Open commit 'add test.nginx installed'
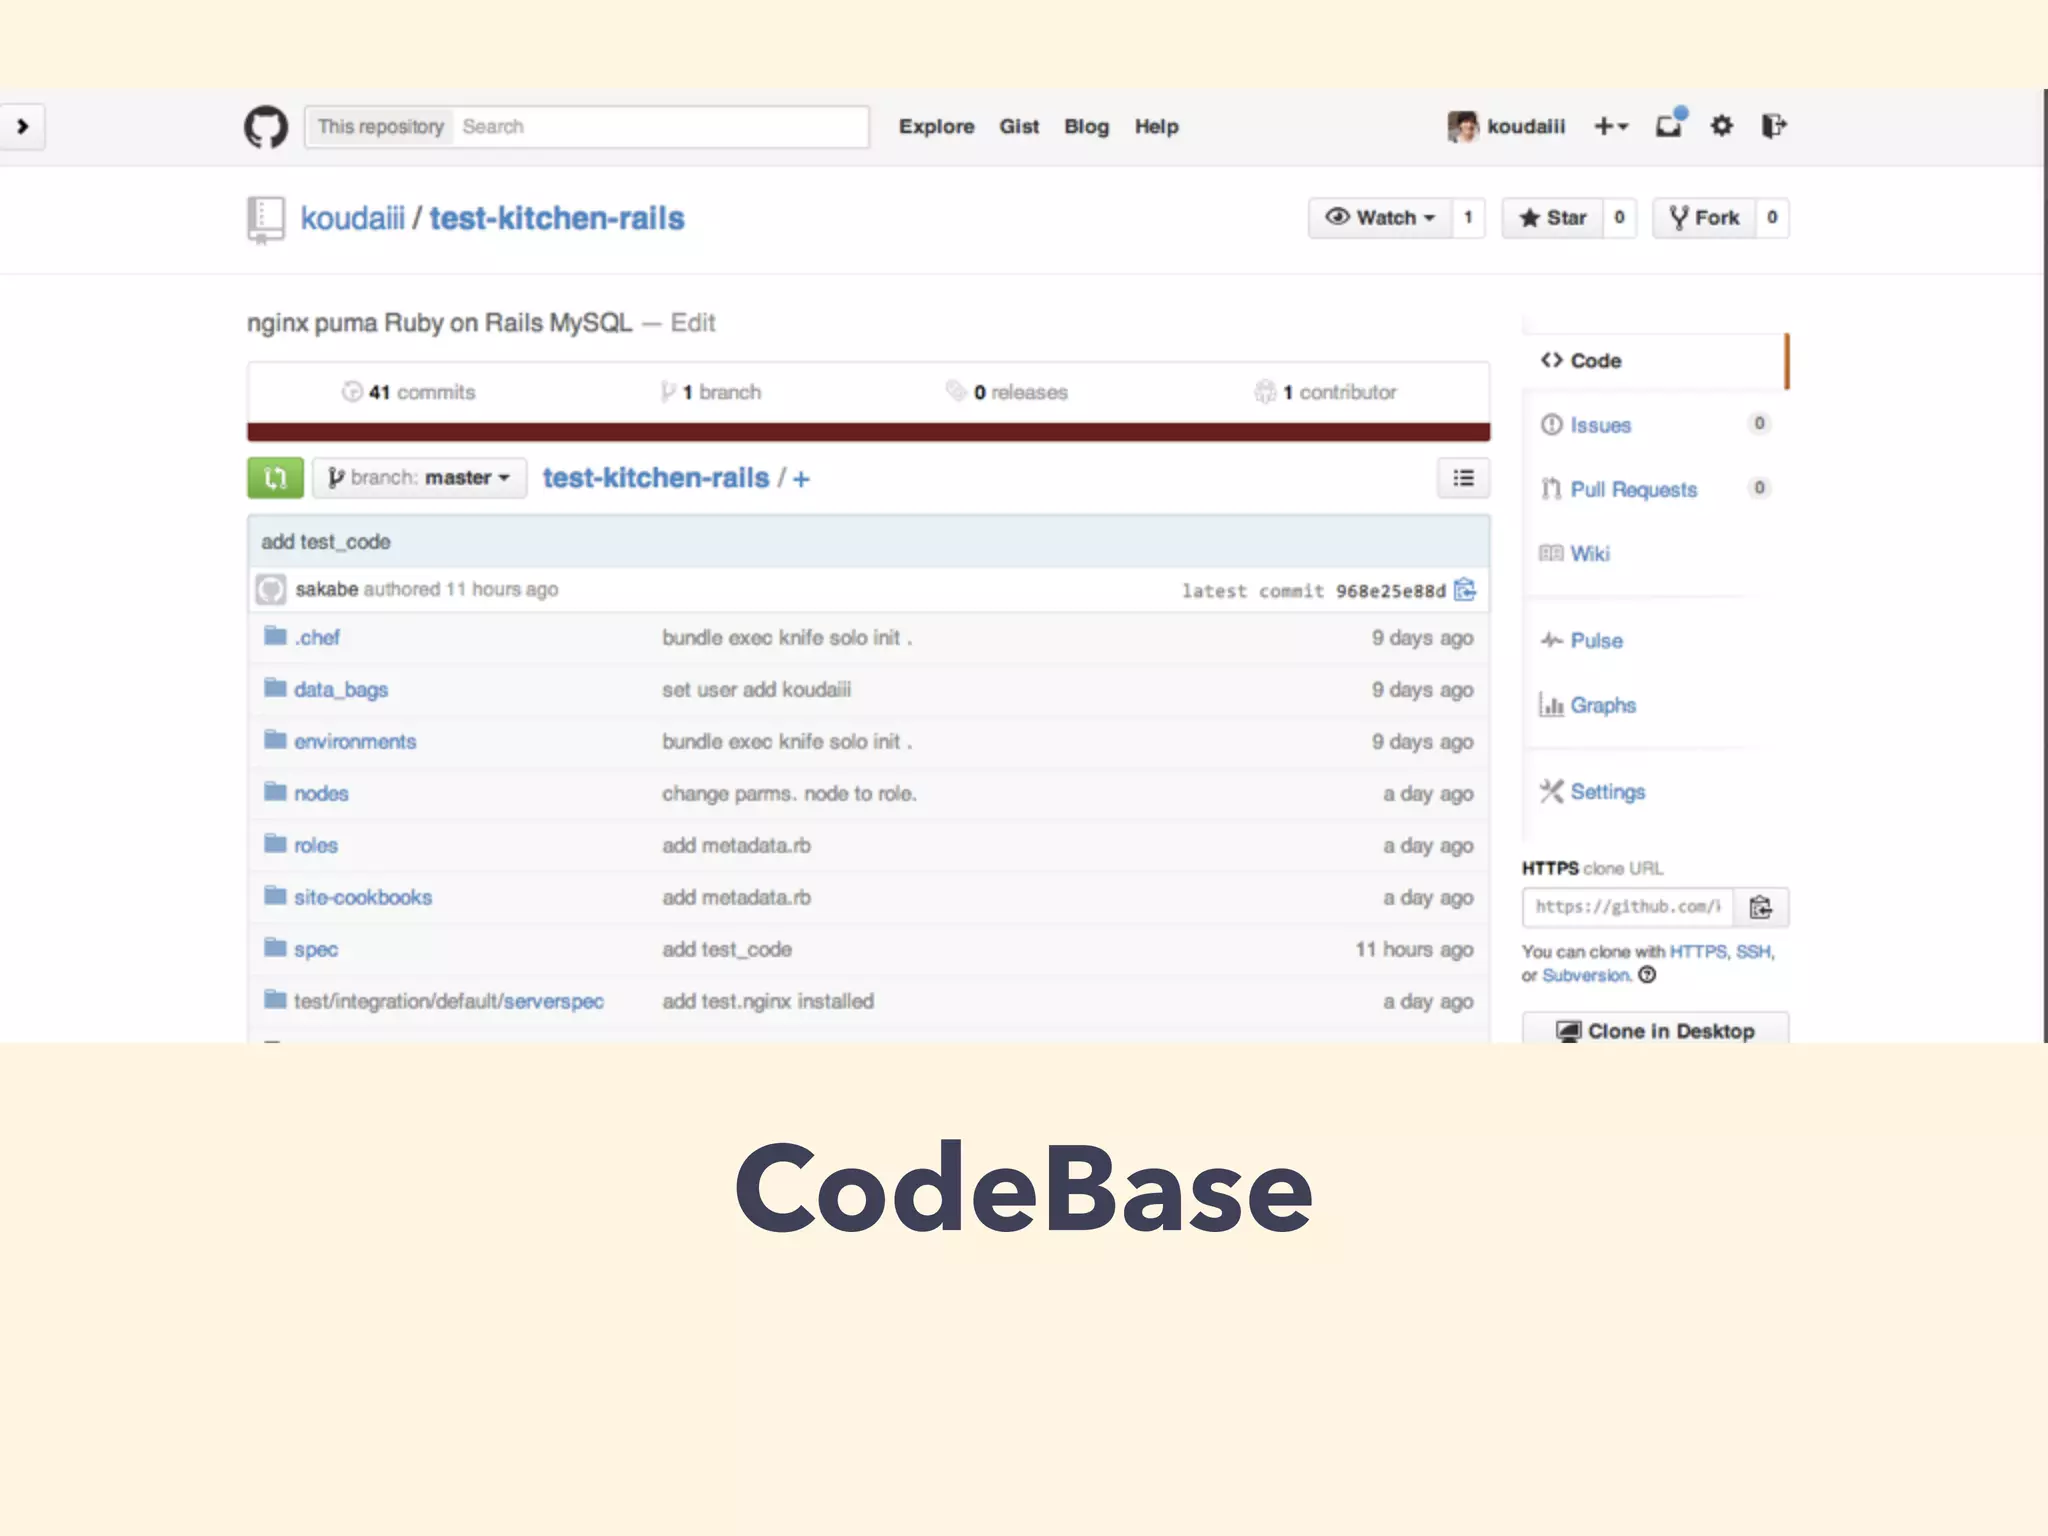 click(x=768, y=1001)
